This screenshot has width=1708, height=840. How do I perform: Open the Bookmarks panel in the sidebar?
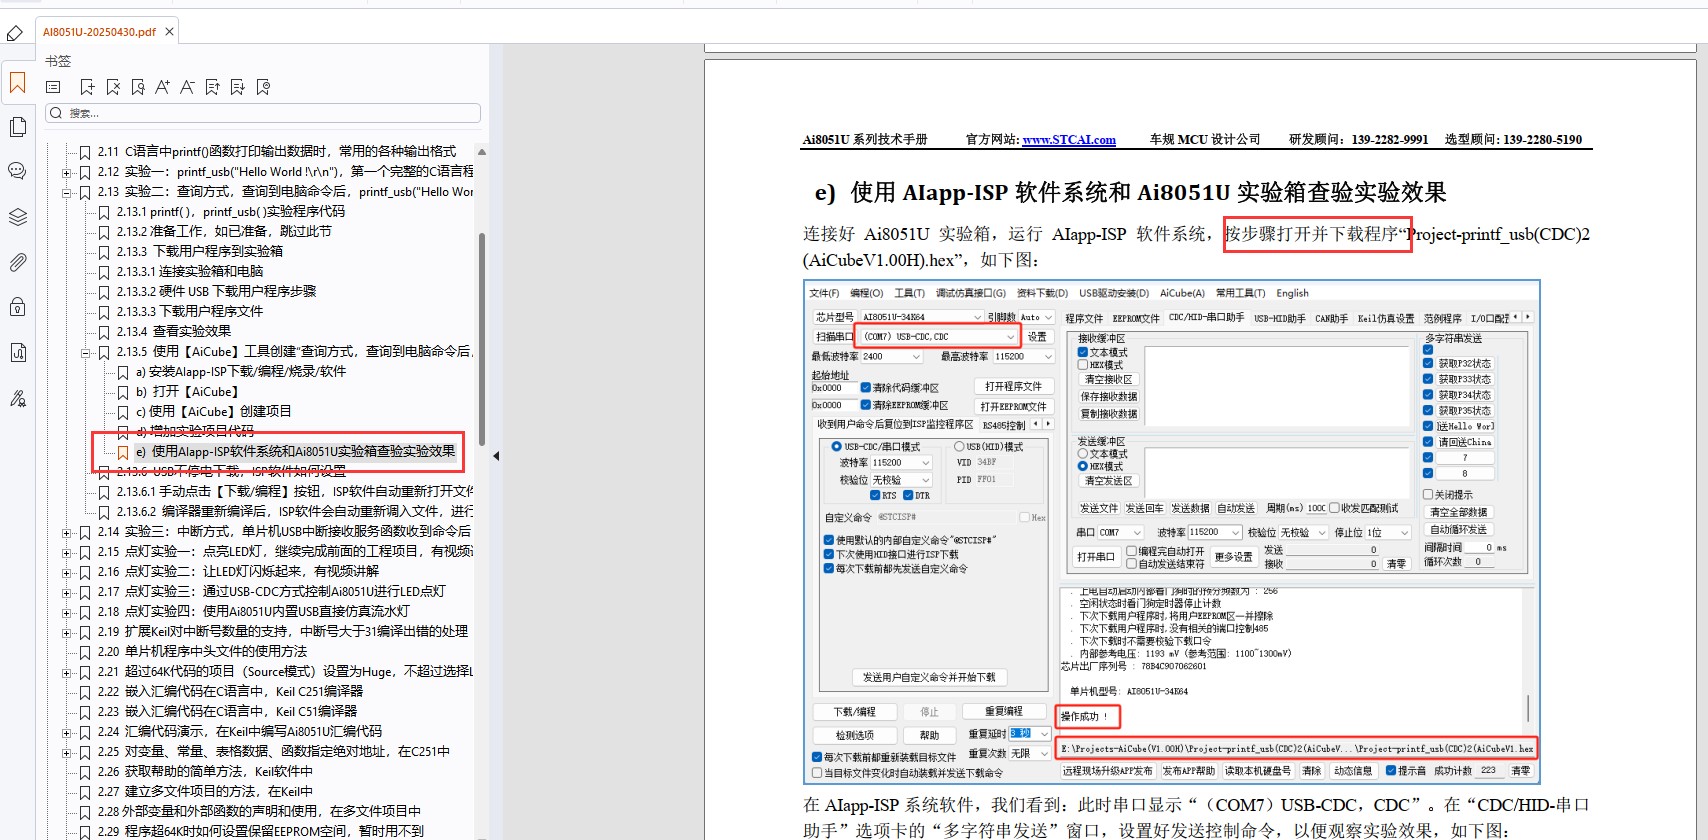pos(17,82)
